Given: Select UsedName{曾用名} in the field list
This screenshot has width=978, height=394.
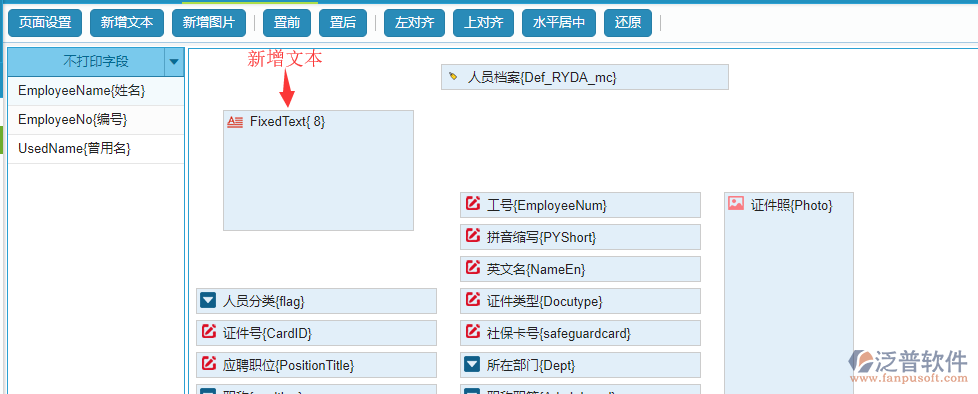Looking at the screenshot, I should tap(96, 149).
